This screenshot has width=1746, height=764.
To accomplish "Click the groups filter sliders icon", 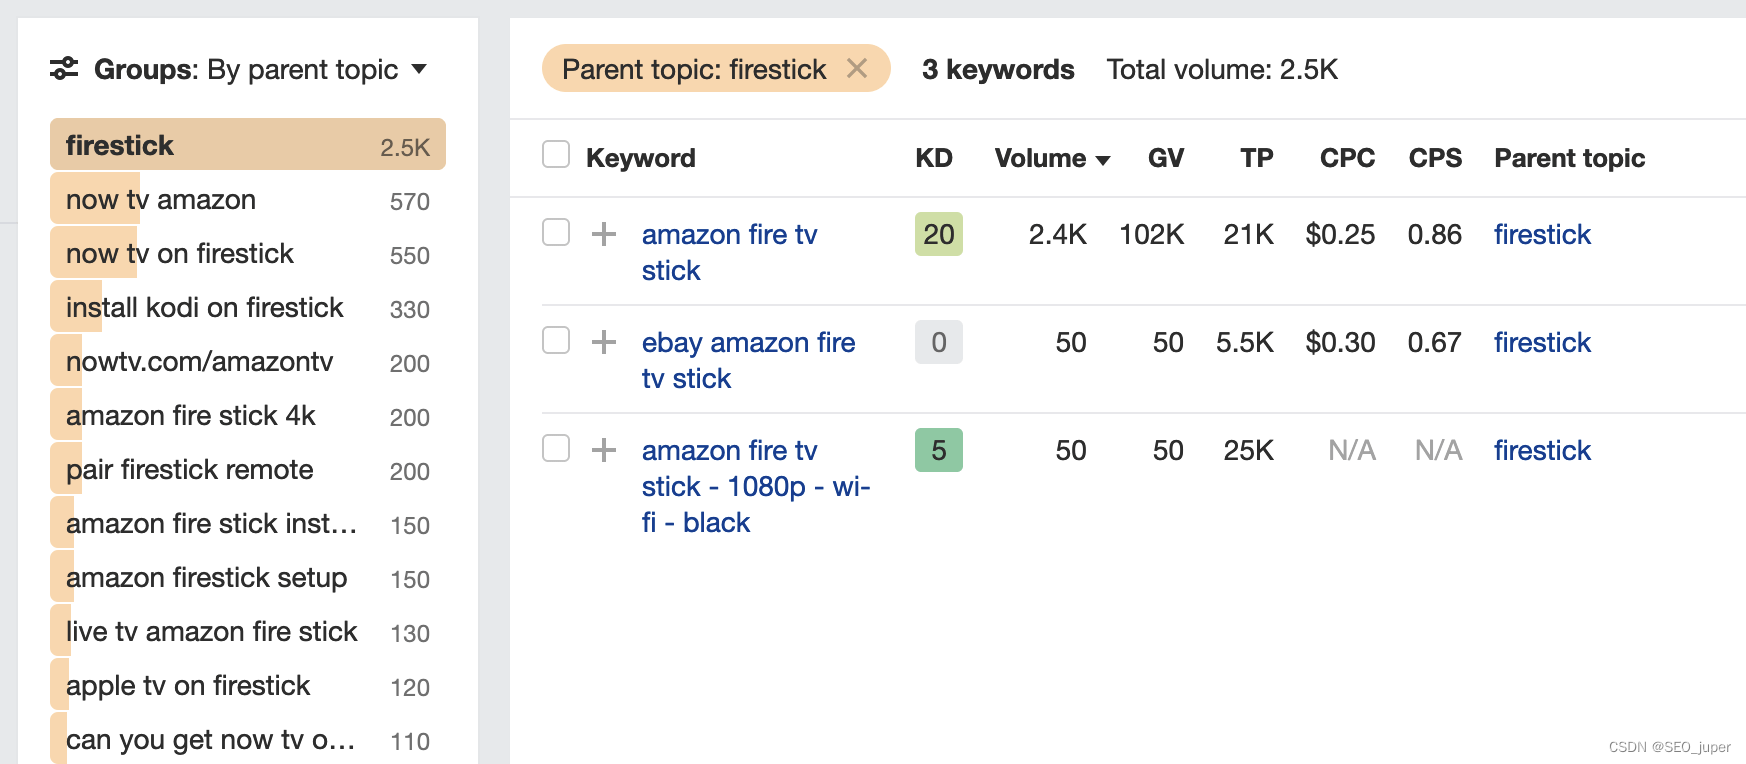I will coord(64,69).
